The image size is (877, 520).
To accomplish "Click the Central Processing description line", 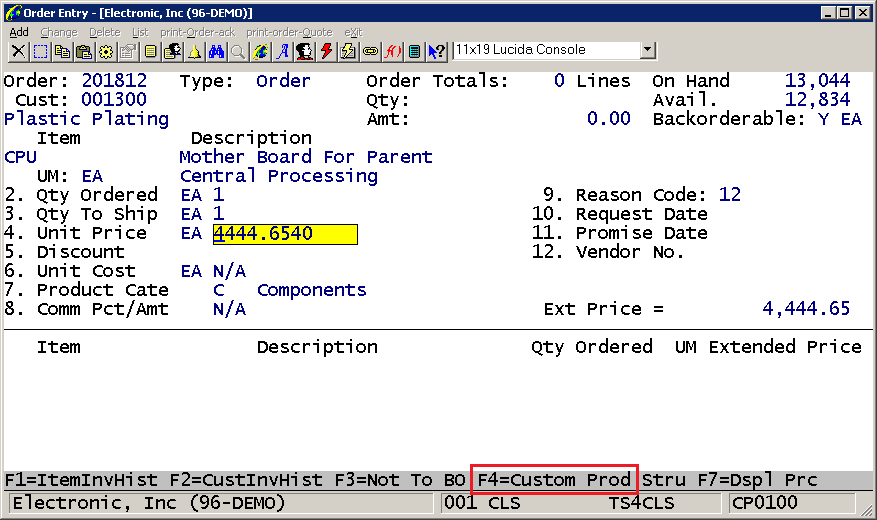I will [279, 176].
